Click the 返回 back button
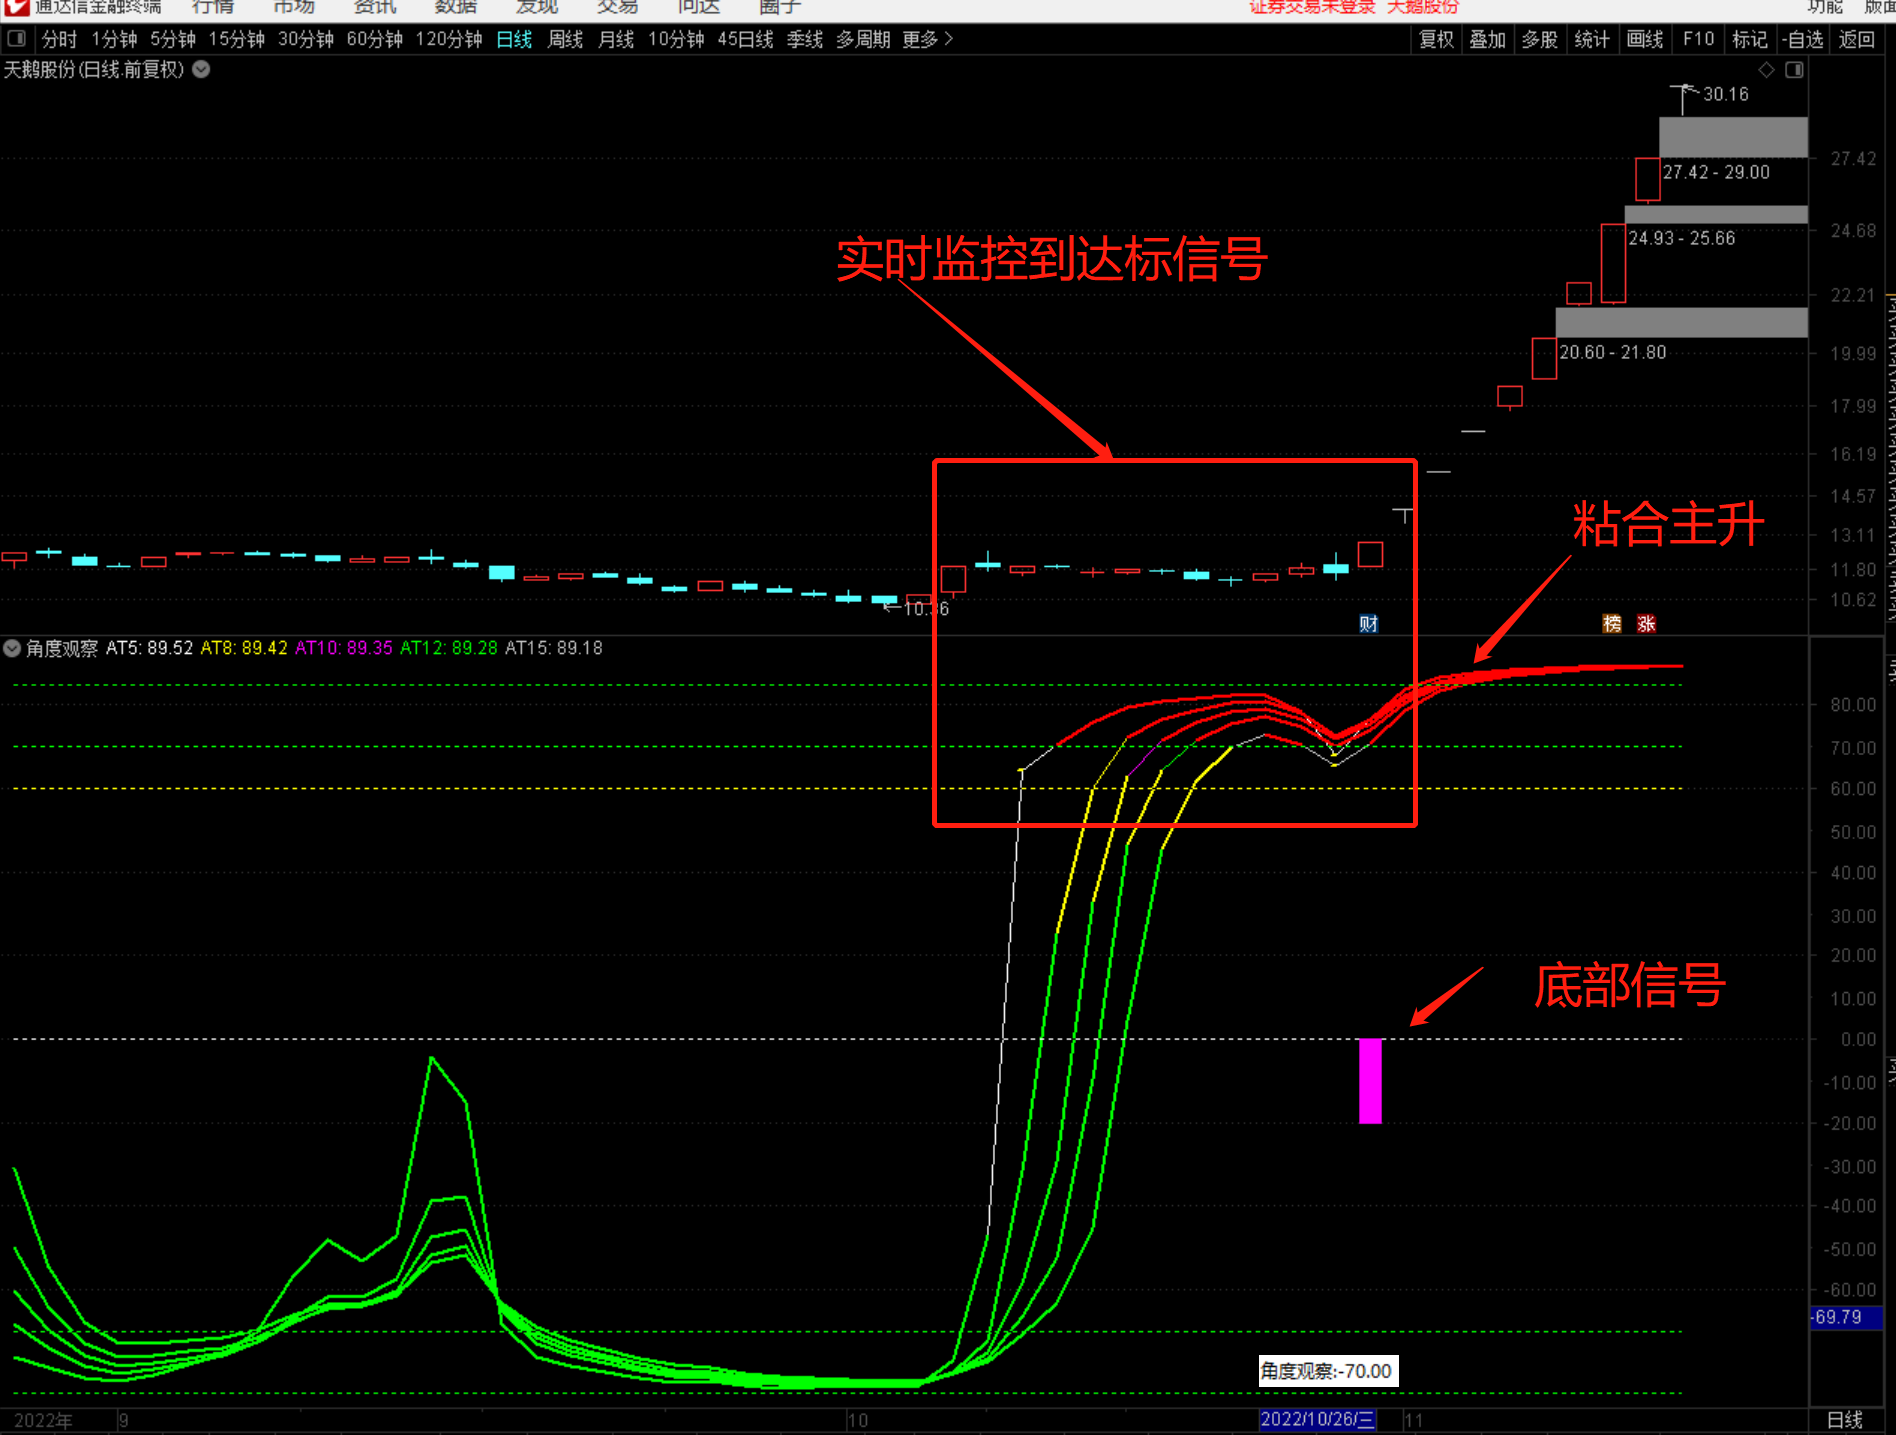 coord(1856,39)
